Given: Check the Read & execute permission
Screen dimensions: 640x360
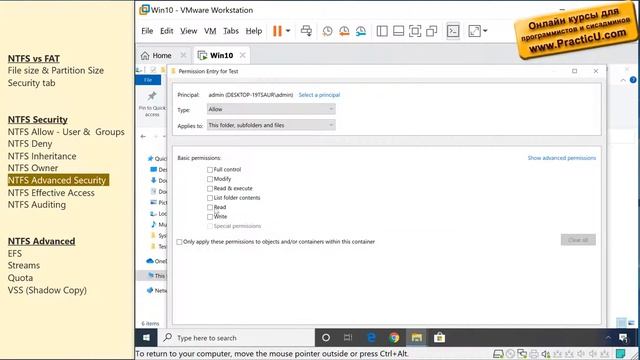Looking at the screenshot, I should pos(210,189).
